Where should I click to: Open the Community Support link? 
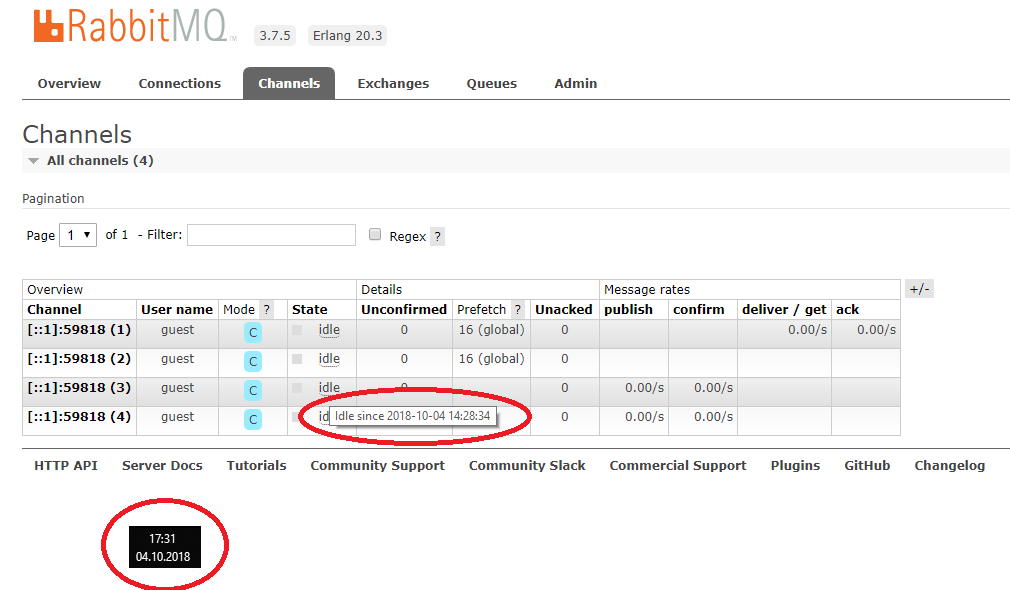pos(377,466)
